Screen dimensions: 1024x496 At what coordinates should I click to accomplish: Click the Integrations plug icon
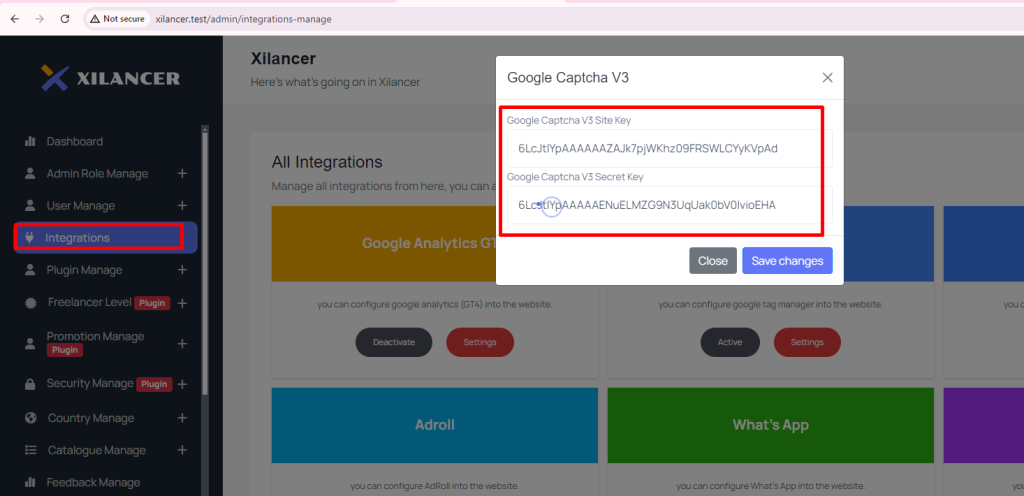click(29, 238)
